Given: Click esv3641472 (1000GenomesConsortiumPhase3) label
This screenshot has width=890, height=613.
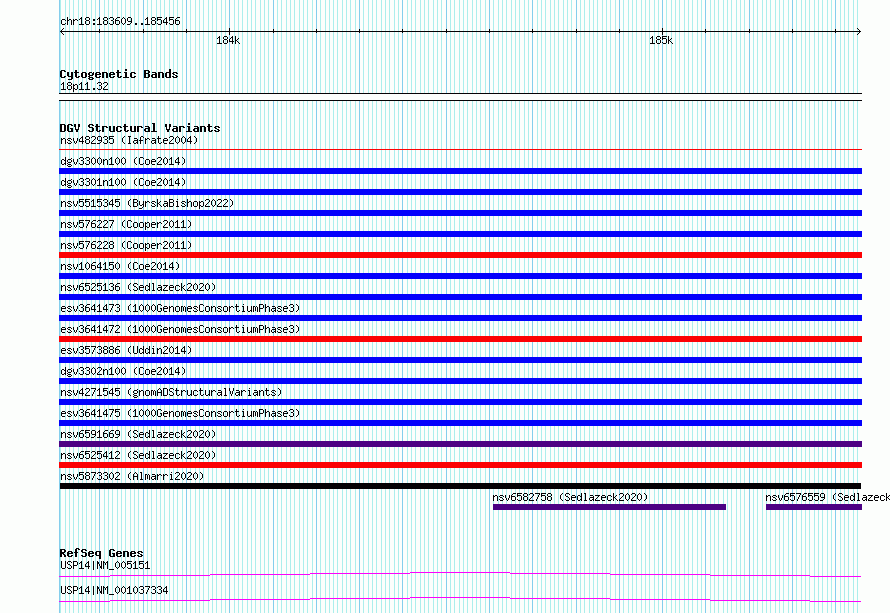Looking at the screenshot, I should [x=180, y=329].
